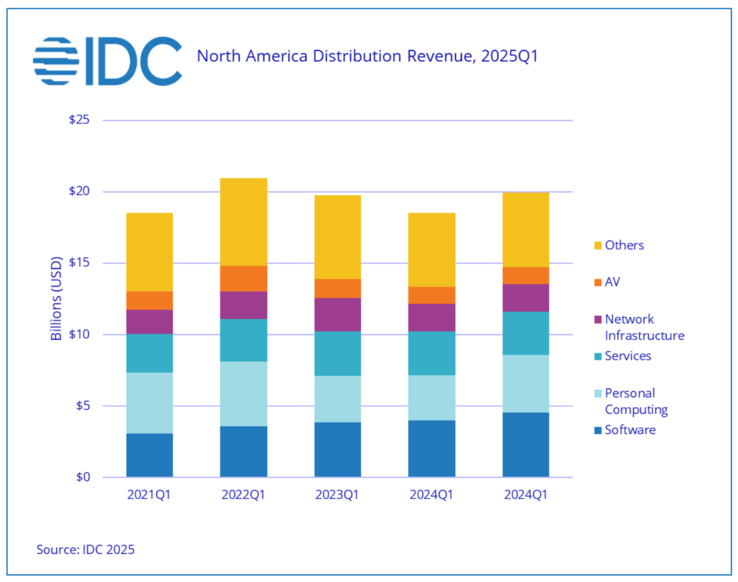Click the 2023Q1 x-axis label
This screenshot has height=582, width=738.
[337, 494]
